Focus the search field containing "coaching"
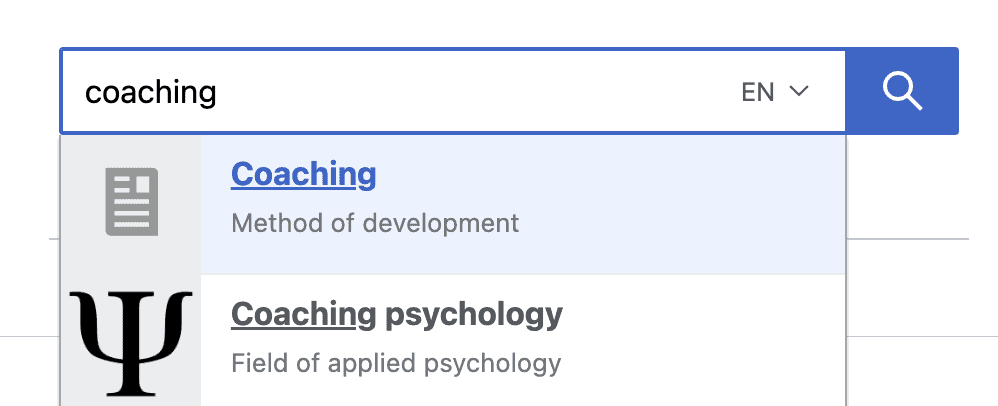Viewport: 998px width, 406px height. tap(400, 92)
